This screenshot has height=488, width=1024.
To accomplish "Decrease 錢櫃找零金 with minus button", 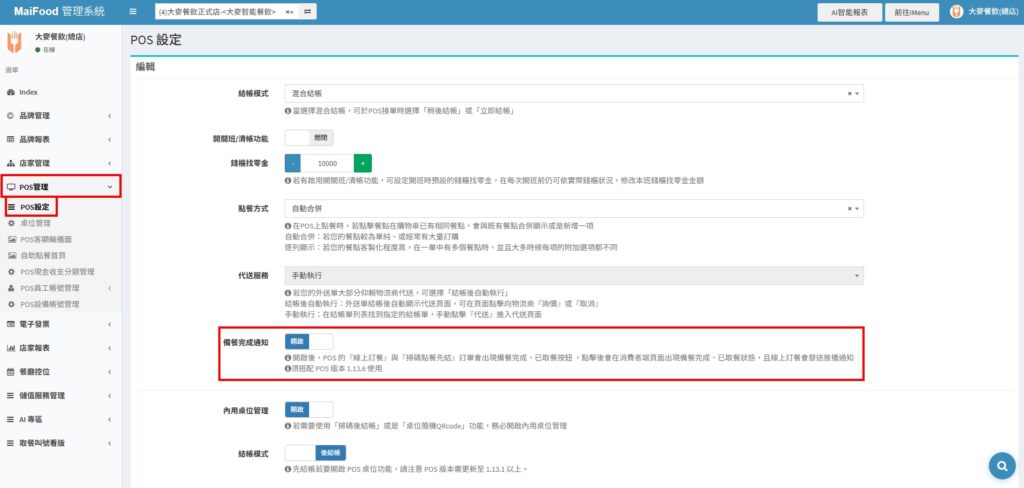I will [x=293, y=163].
